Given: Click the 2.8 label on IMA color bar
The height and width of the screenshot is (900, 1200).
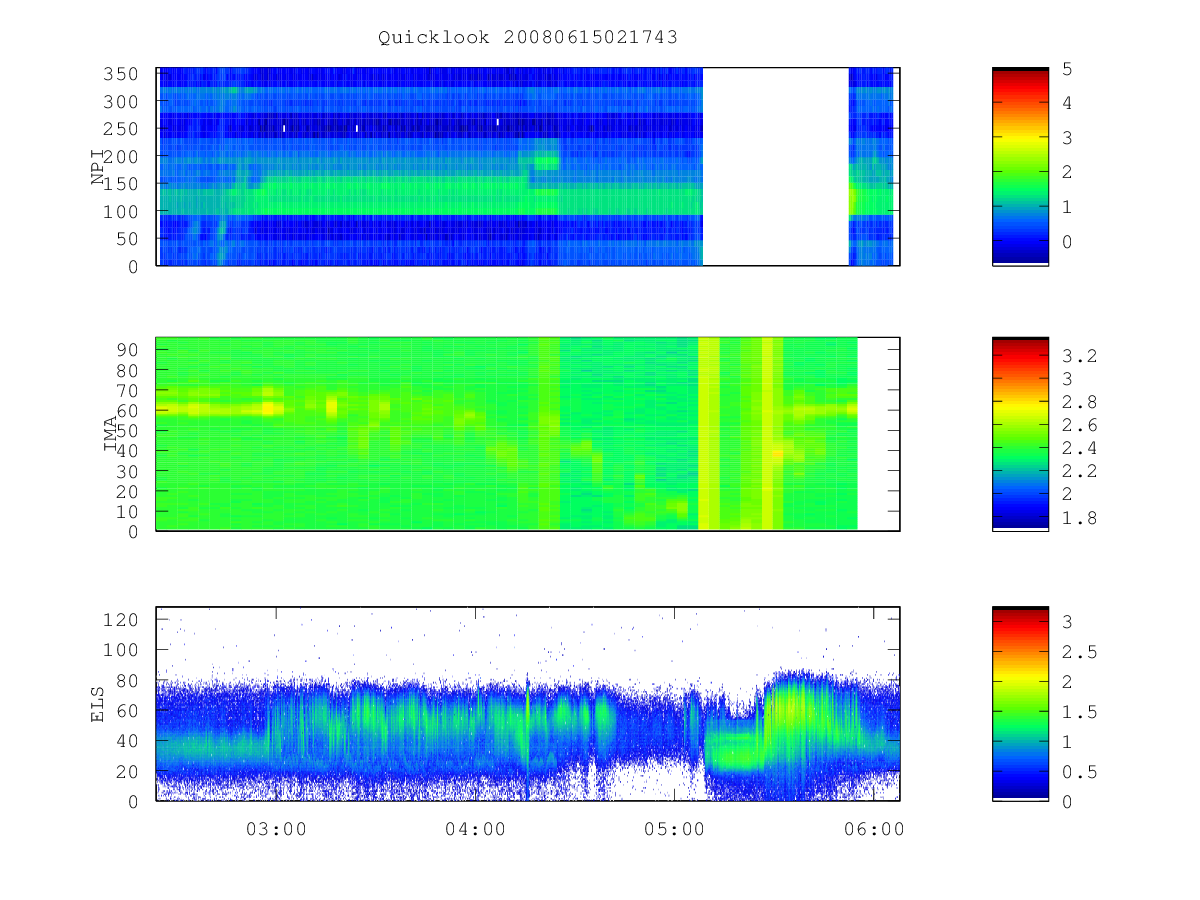Looking at the screenshot, I should coord(1080,402).
